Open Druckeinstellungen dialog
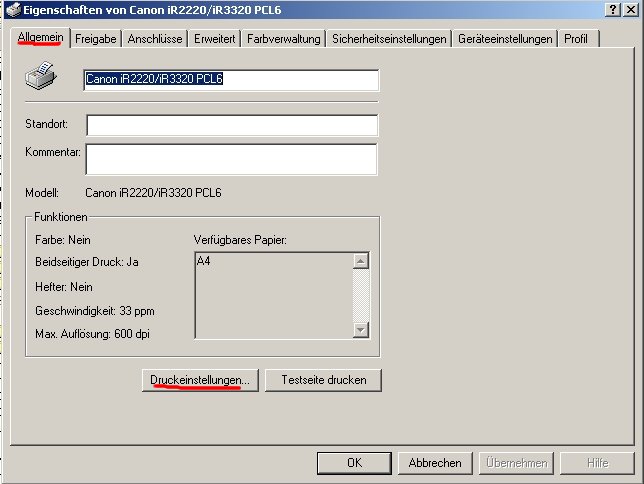 (200, 380)
